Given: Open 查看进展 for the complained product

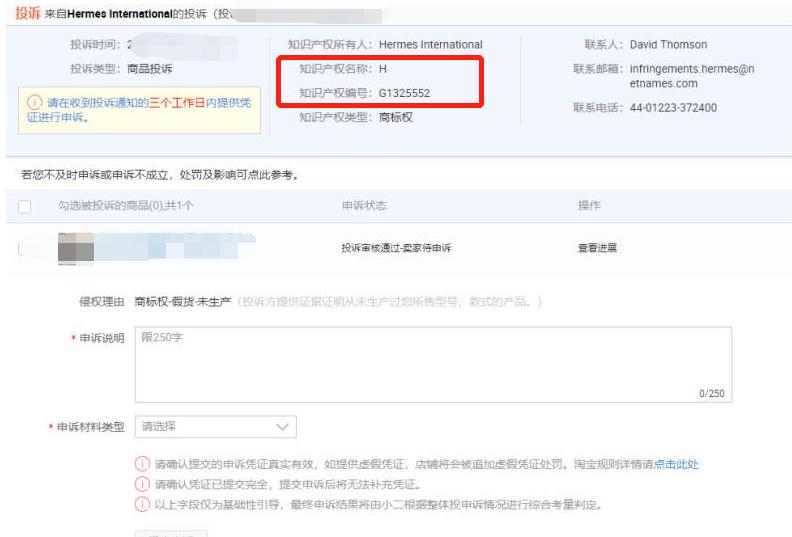Looking at the screenshot, I should [598, 248].
